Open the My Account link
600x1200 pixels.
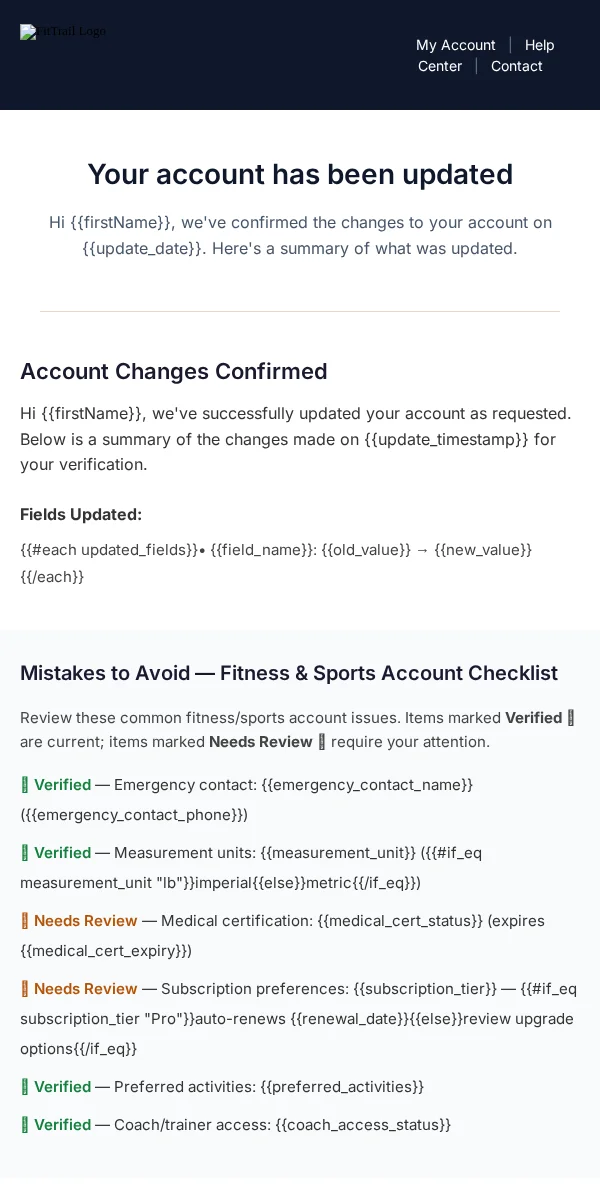coord(456,45)
